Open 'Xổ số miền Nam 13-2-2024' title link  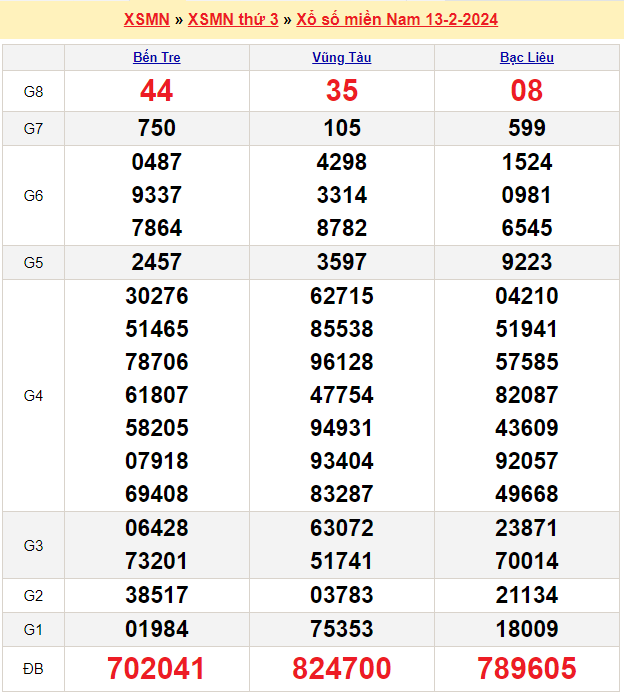[x=397, y=20]
